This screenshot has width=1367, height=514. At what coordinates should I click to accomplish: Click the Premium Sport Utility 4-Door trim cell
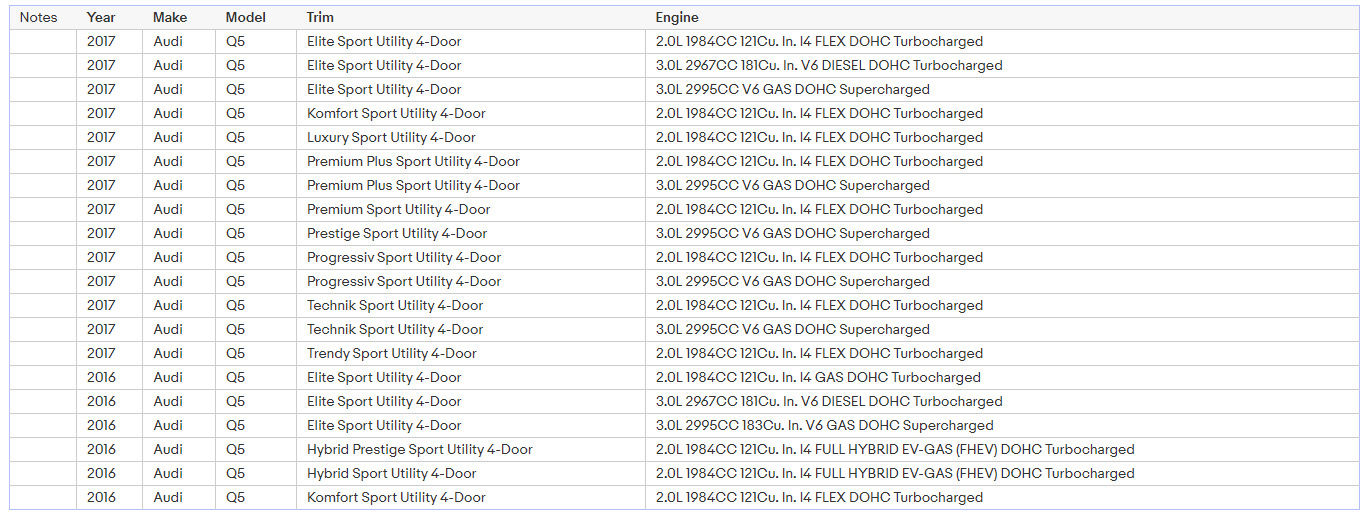[399, 209]
